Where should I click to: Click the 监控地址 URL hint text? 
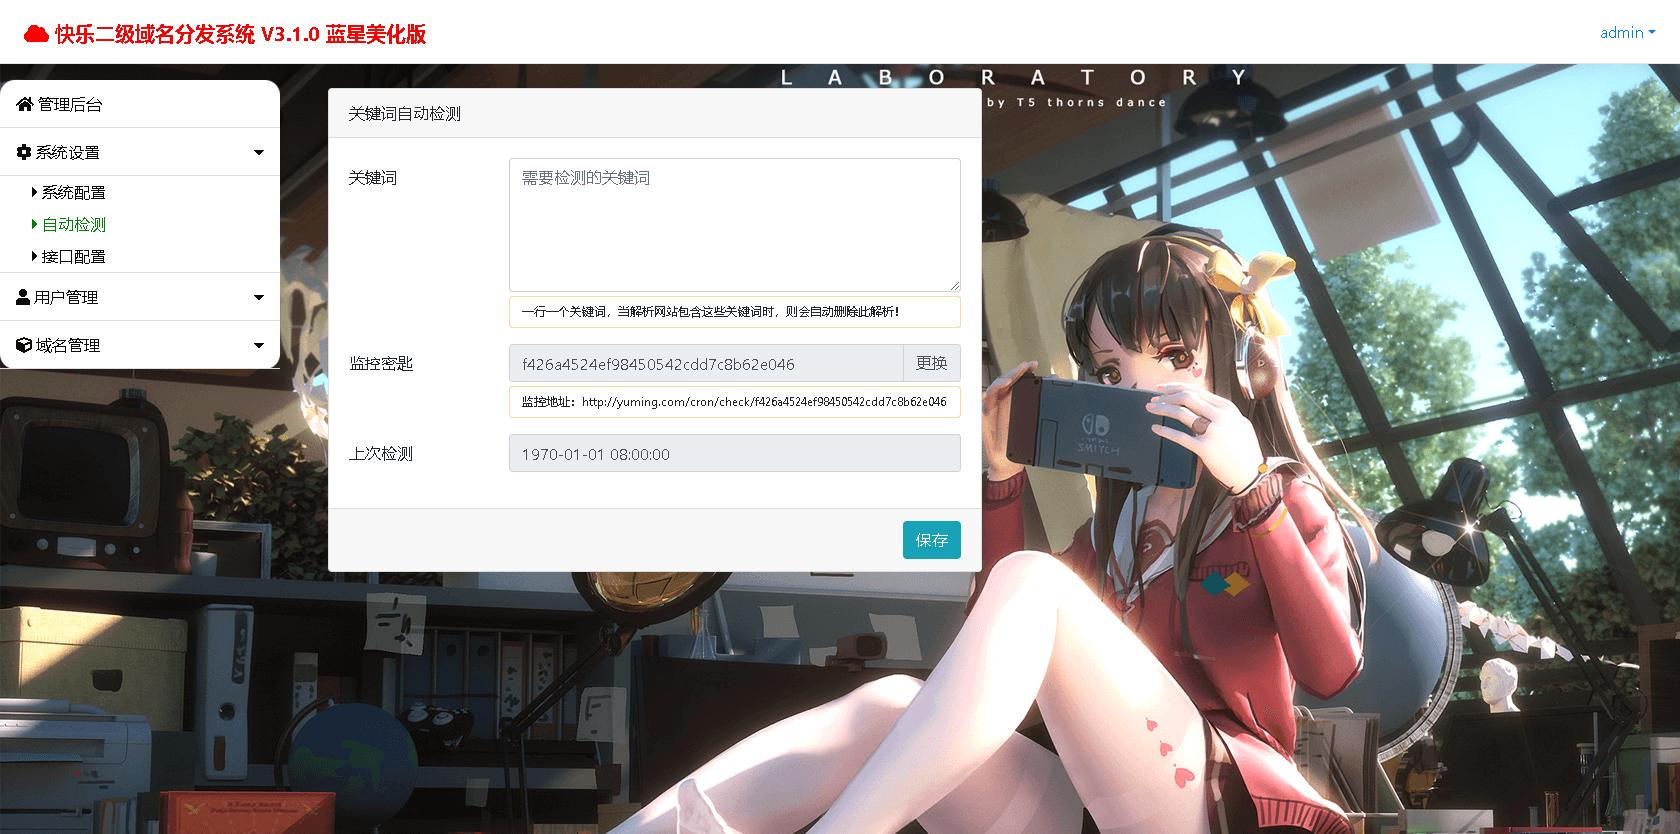tap(735, 402)
